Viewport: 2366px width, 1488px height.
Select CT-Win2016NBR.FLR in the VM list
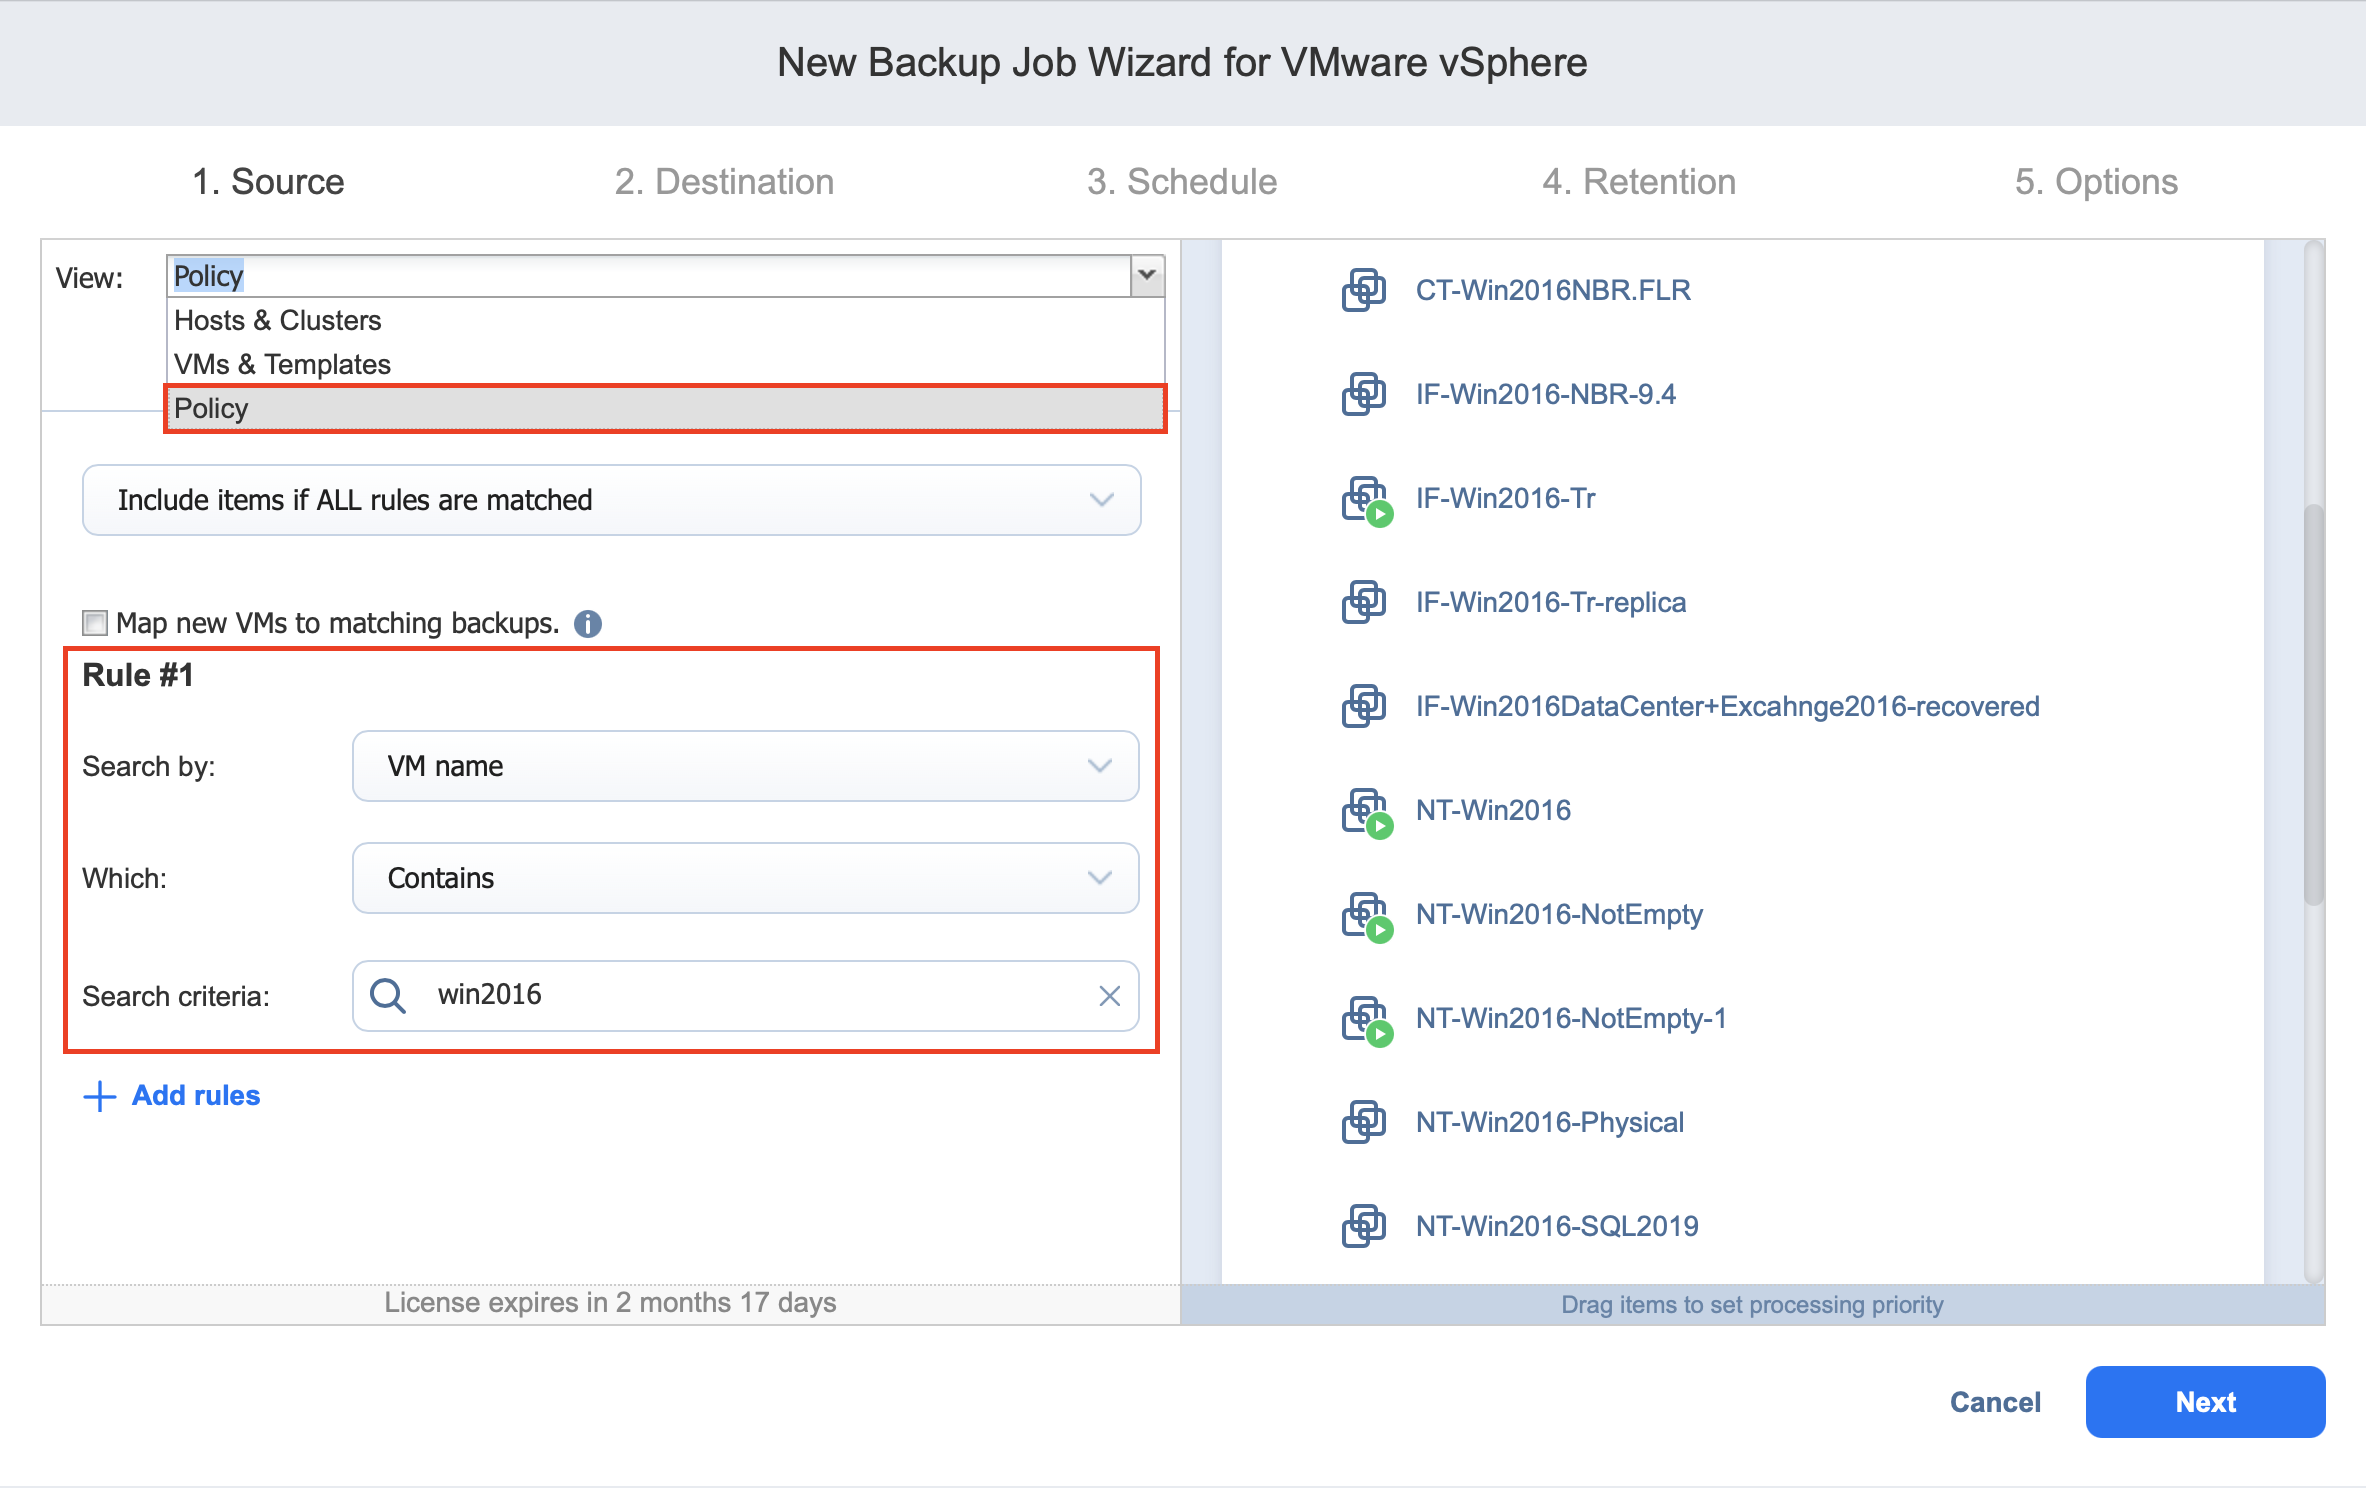1552,290
